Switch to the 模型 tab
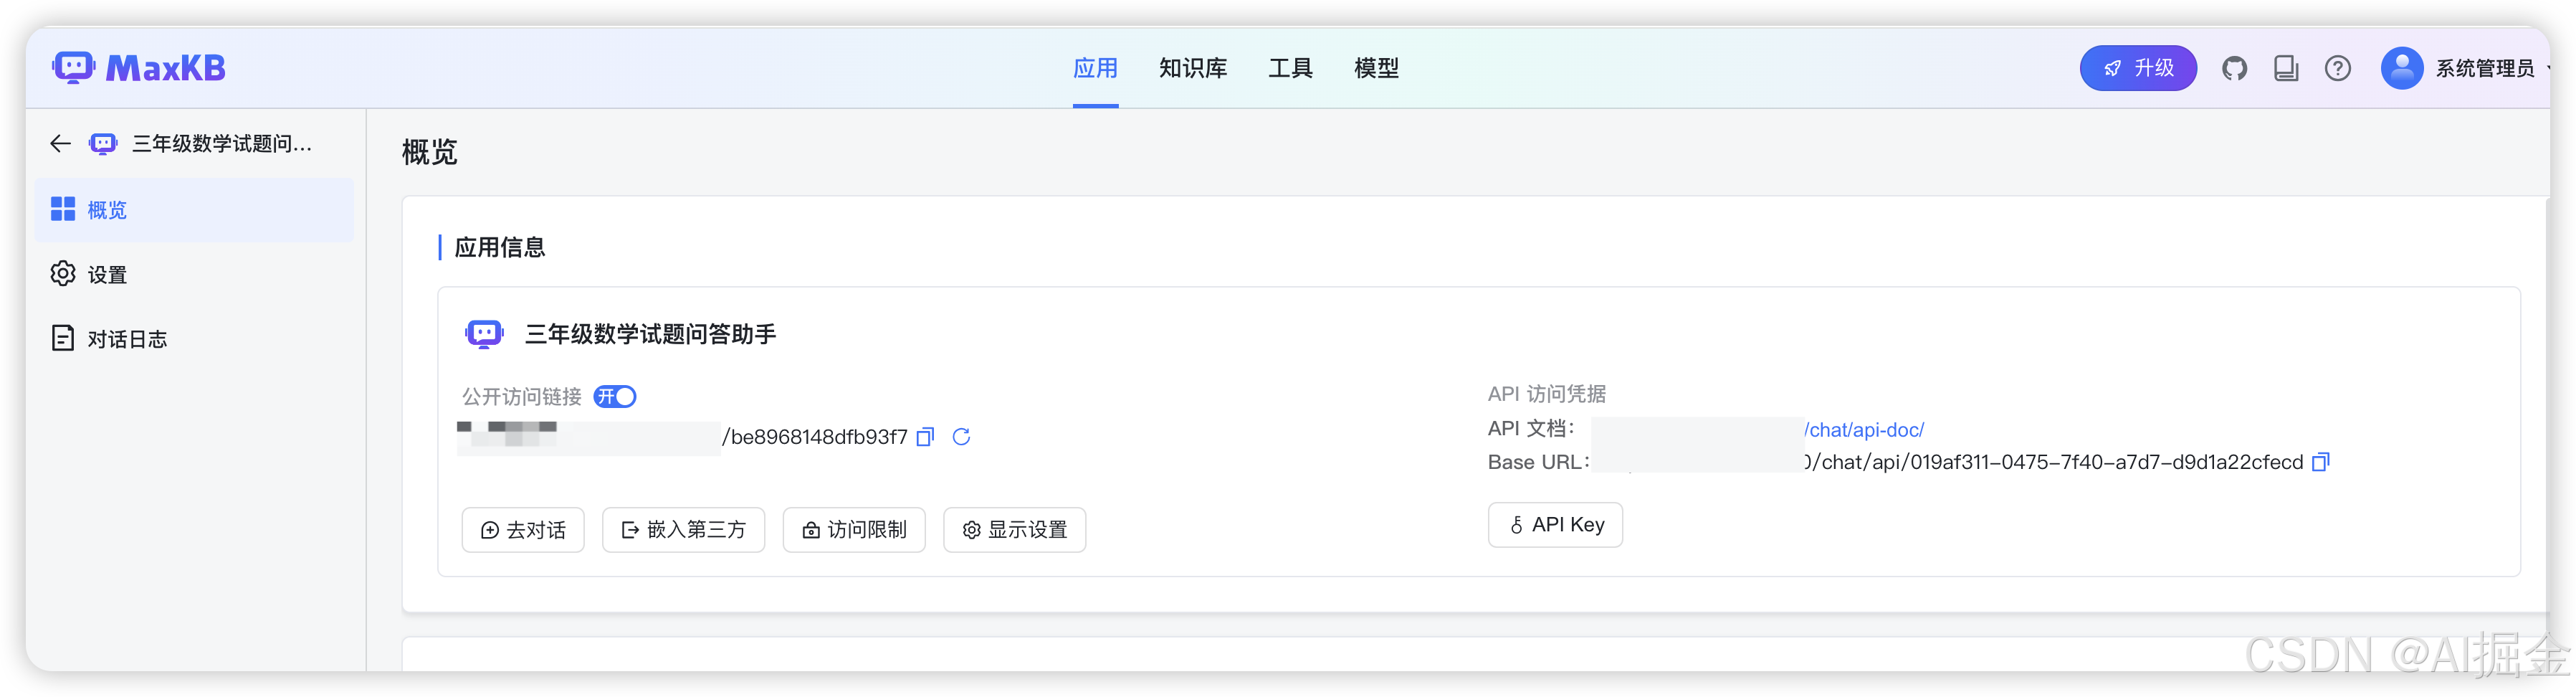Image resolution: width=2576 pixels, height=697 pixels. 1376,69
